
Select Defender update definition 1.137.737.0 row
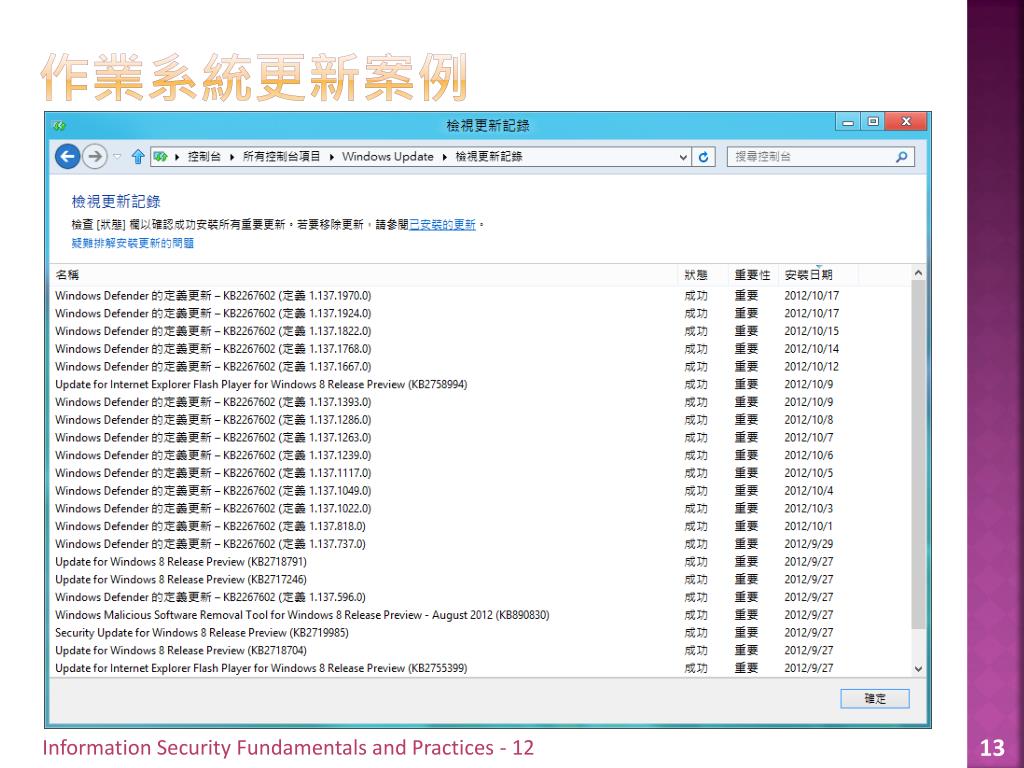pos(481,543)
